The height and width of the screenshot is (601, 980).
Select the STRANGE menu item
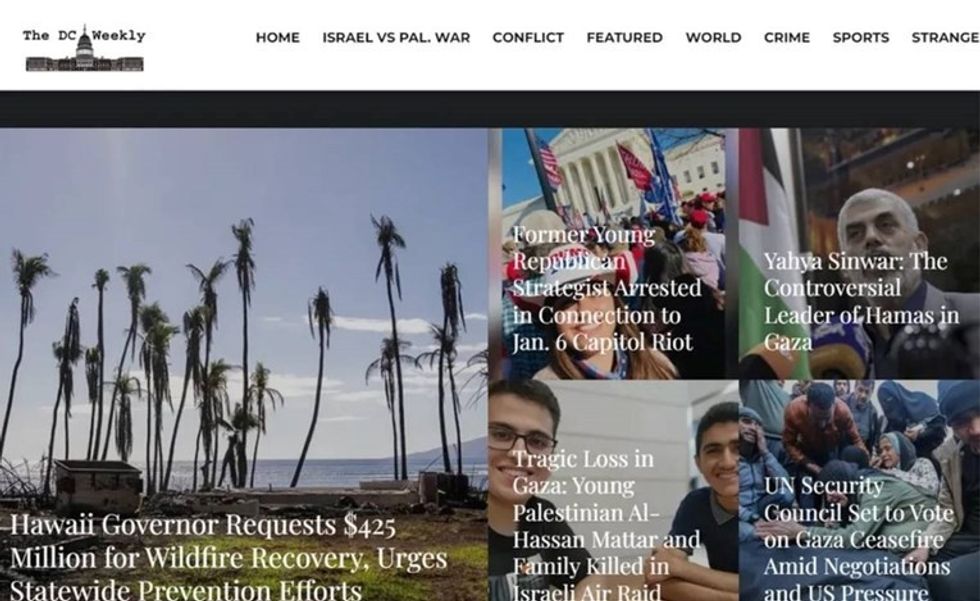(945, 37)
